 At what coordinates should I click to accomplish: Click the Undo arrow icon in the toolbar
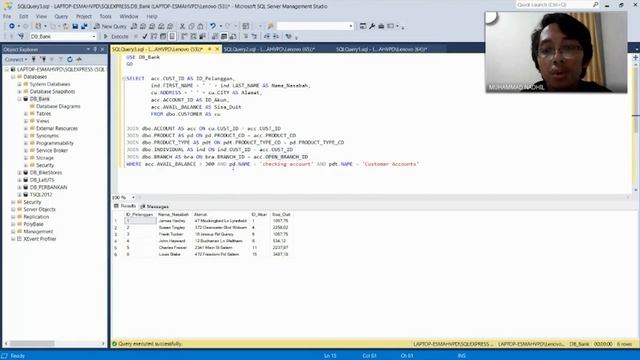pyautogui.click(x=213, y=26)
